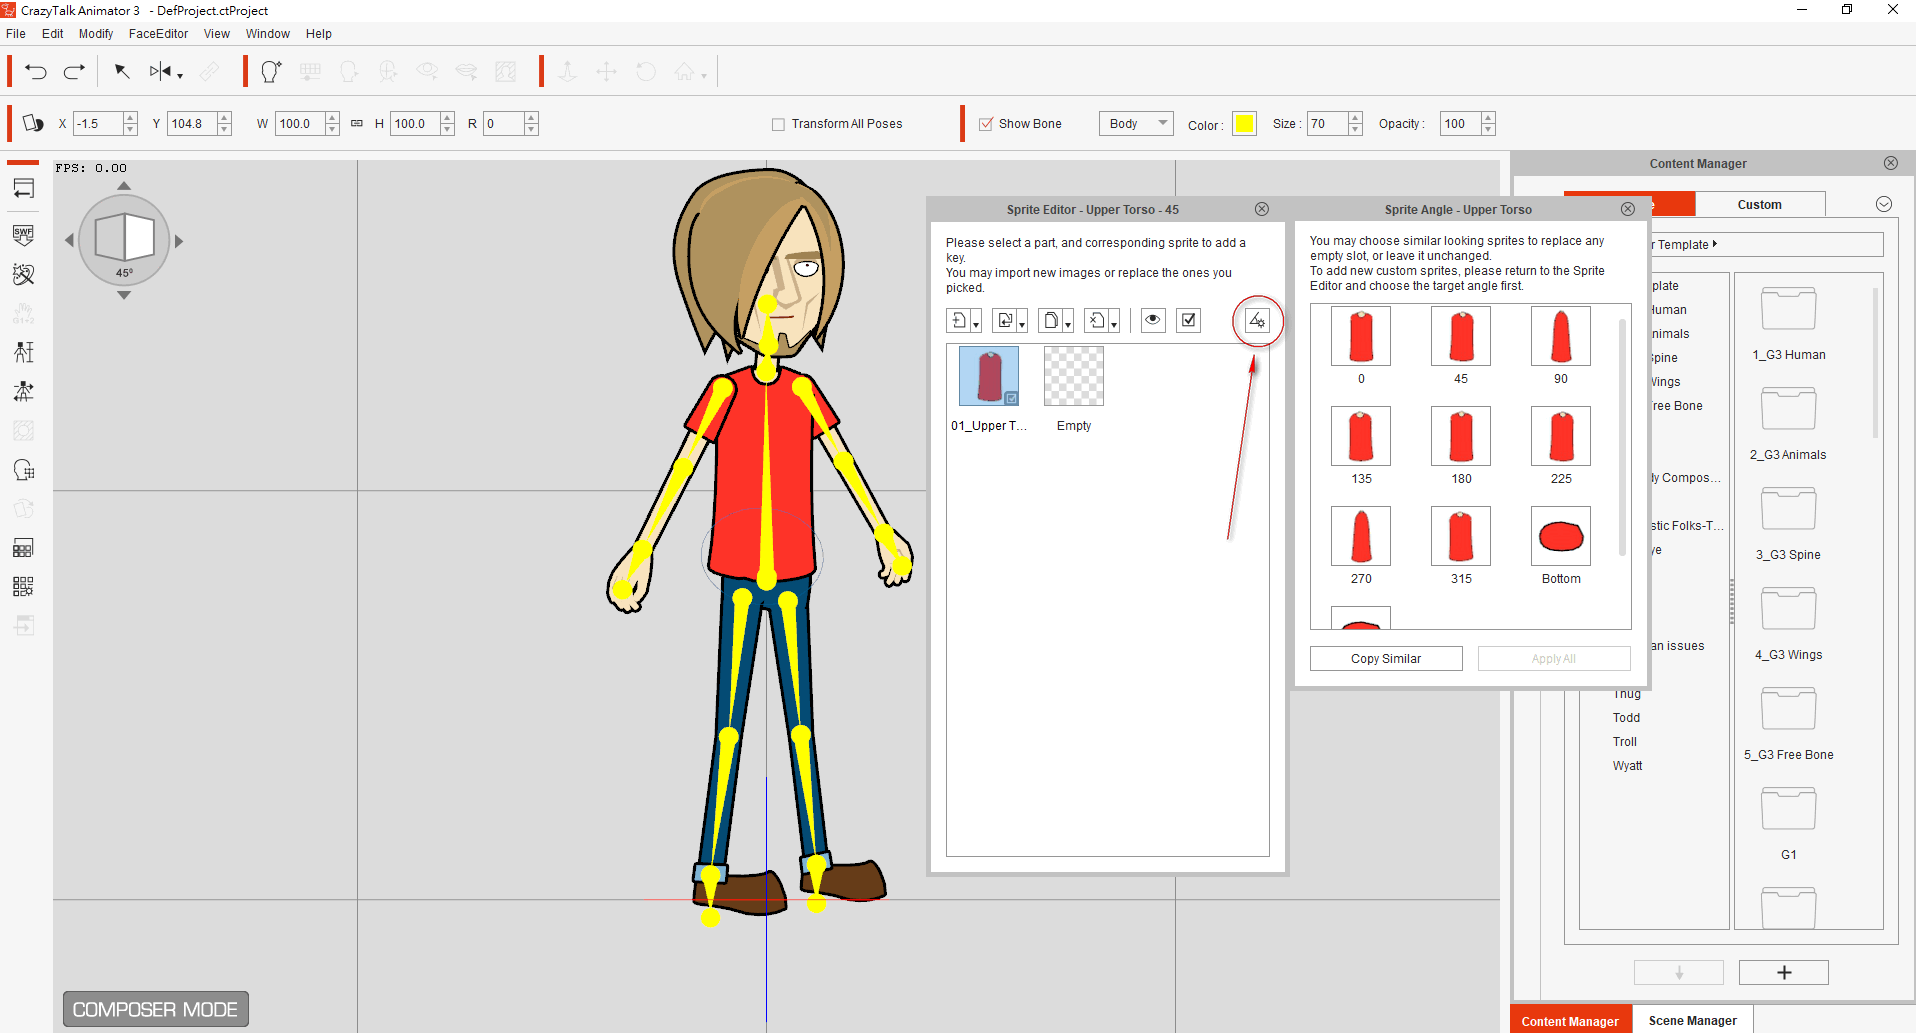Click the yellow bone Color swatch
Image resolution: width=1916 pixels, height=1033 pixels.
pyautogui.click(x=1244, y=124)
